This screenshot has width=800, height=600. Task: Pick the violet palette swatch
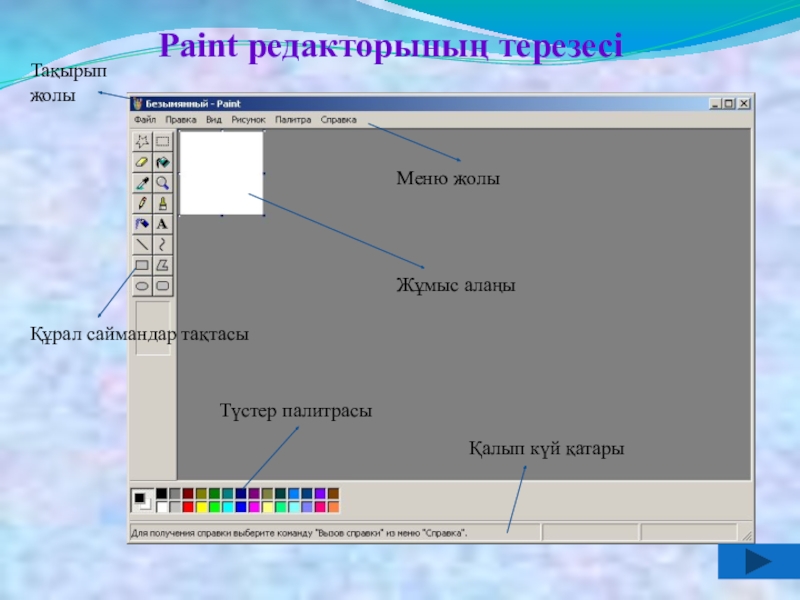coord(320,493)
